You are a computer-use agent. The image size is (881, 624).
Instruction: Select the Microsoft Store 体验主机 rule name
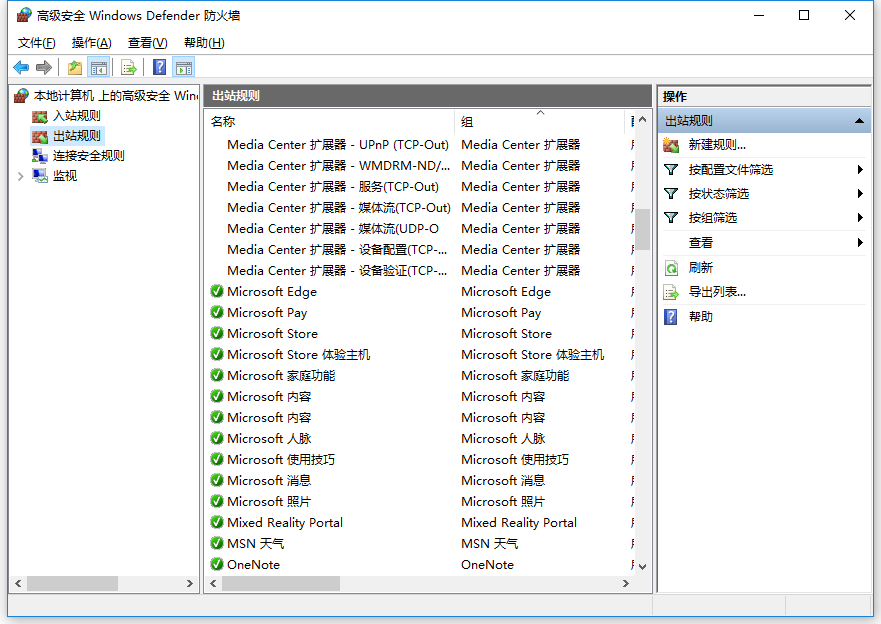pyautogui.click(x=298, y=354)
